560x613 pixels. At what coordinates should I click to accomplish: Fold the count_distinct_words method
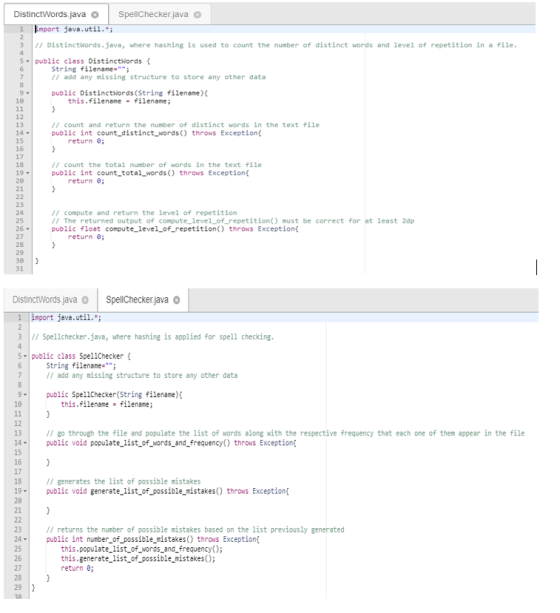point(28,133)
